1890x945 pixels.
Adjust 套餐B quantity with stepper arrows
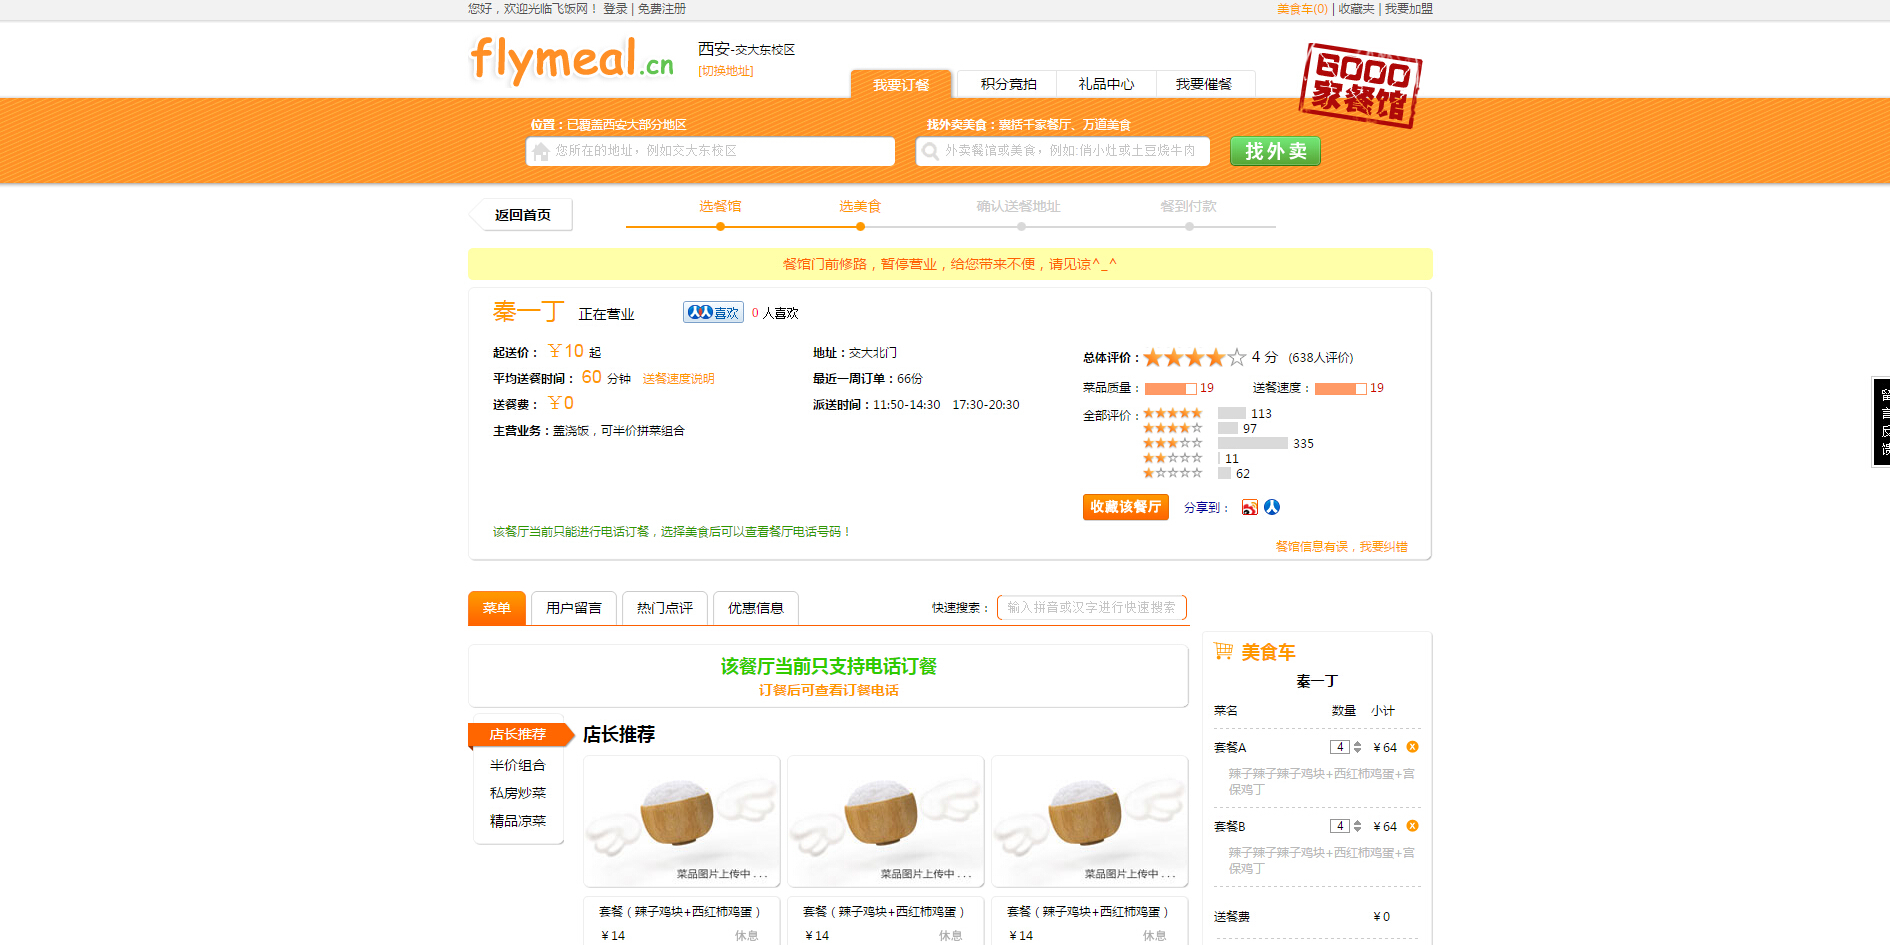pyautogui.click(x=1357, y=826)
